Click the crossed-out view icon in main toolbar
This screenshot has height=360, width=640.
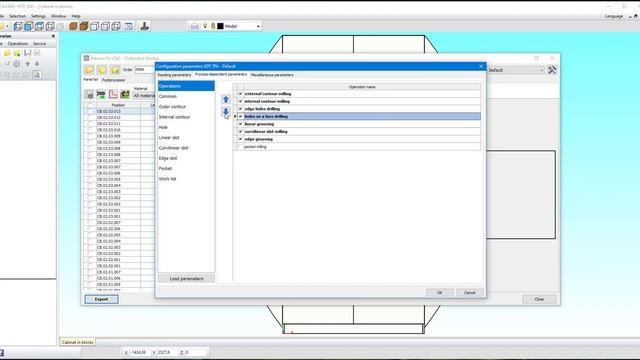129,26
